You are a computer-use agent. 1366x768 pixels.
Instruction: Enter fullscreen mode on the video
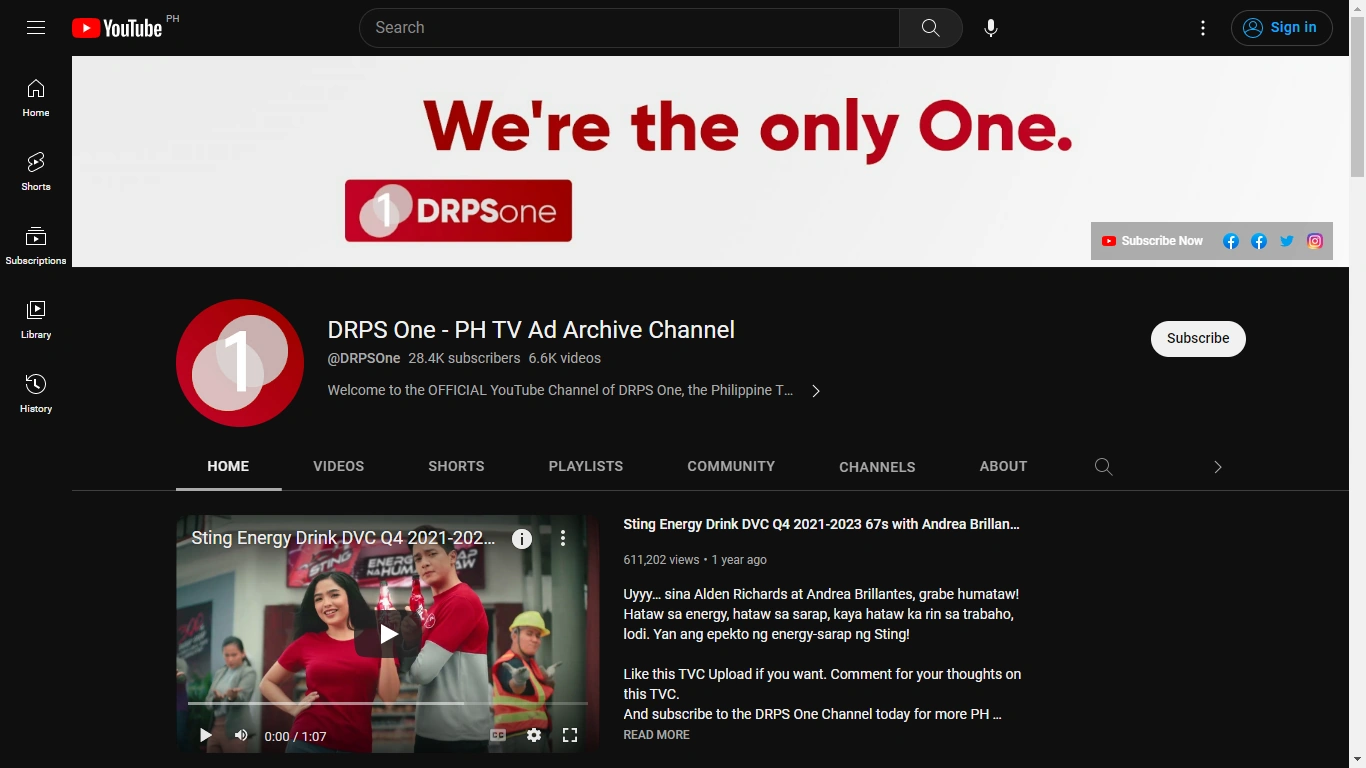pyautogui.click(x=570, y=736)
